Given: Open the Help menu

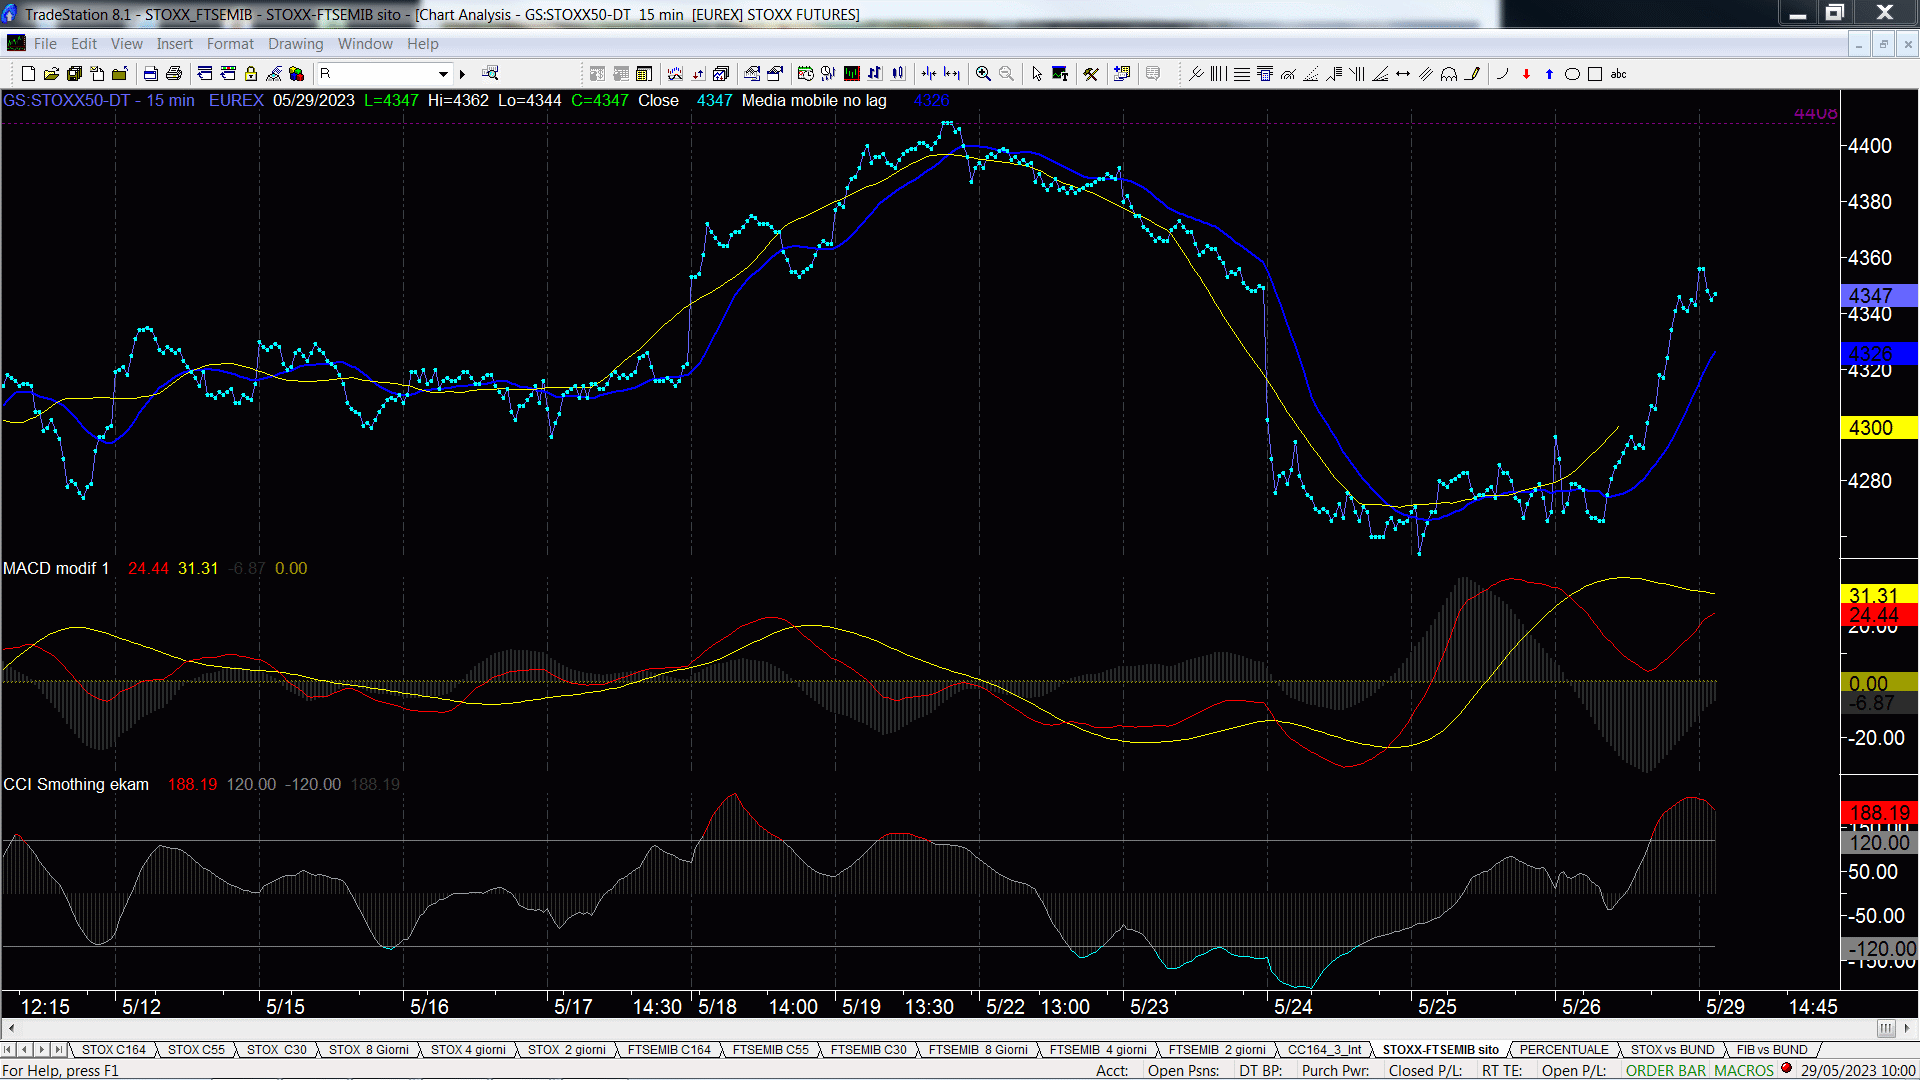Looking at the screenshot, I should (423, 44).
